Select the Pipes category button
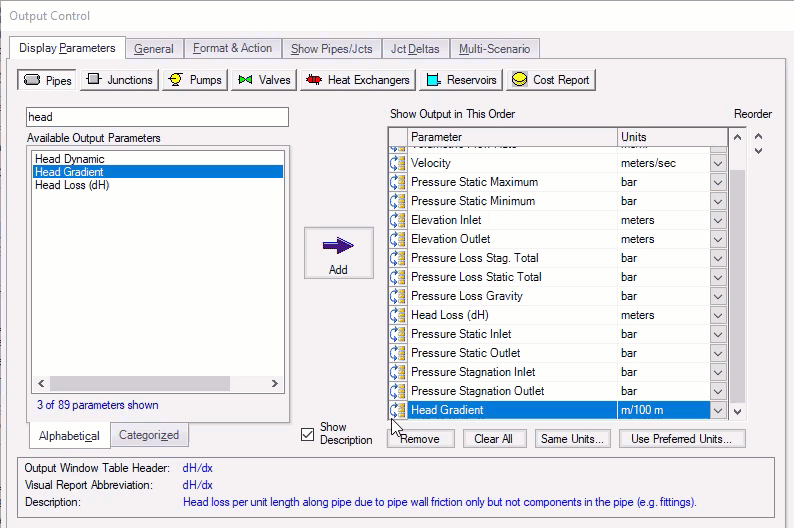This screenshot has height=528, width=794. point(47,80)
